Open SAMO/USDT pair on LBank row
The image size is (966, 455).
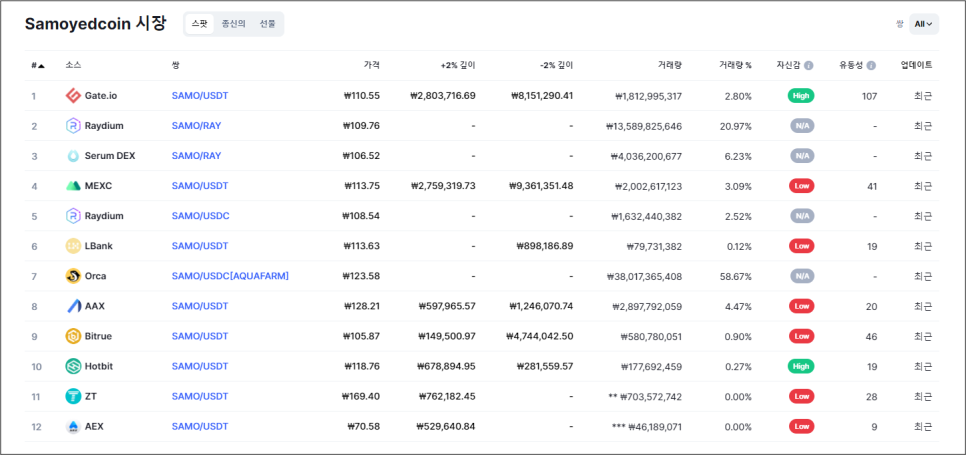tap(200, 246)
